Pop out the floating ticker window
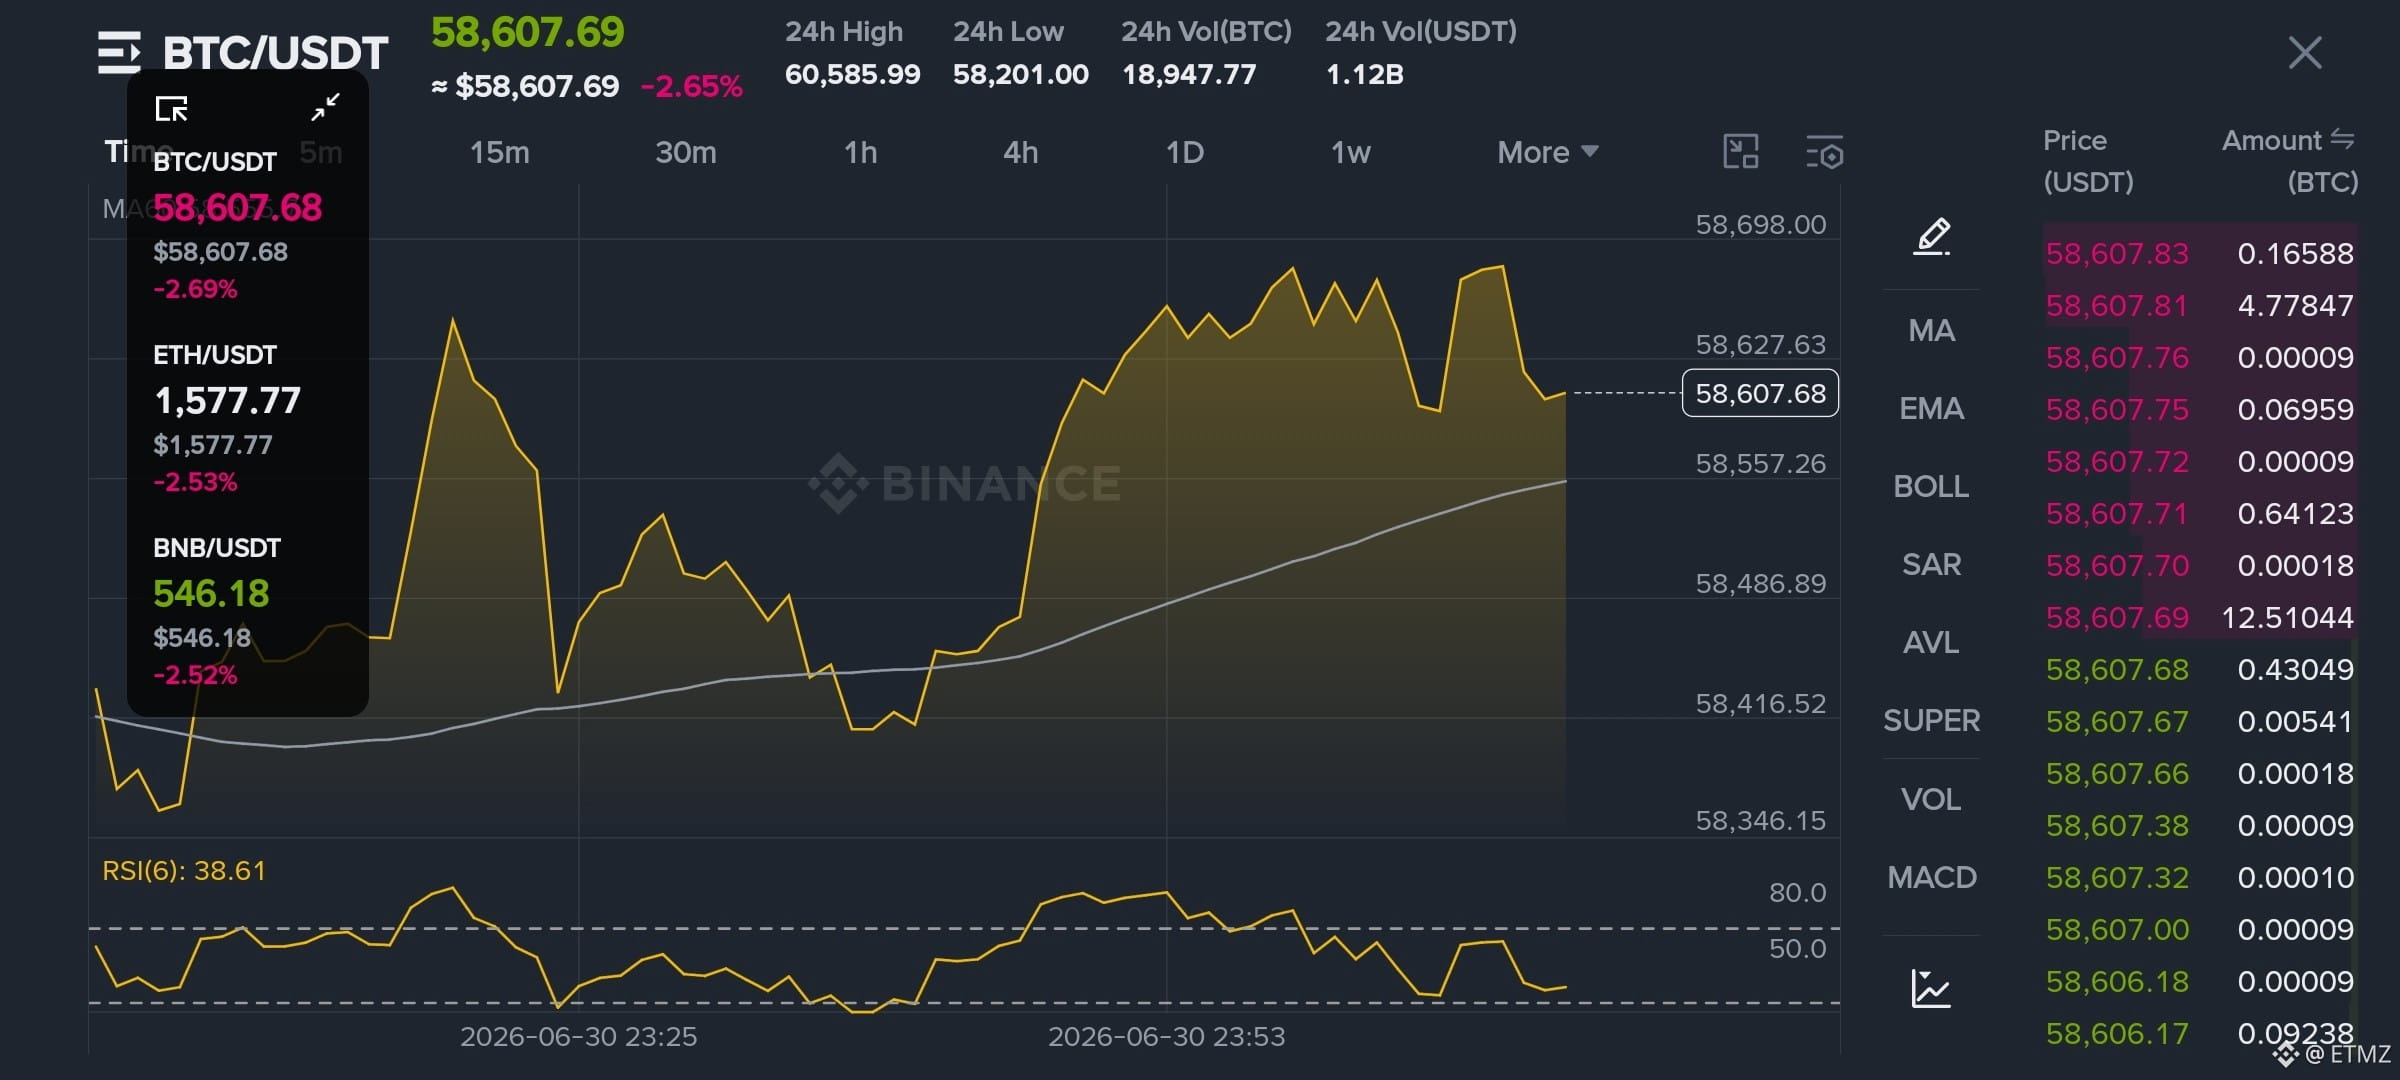 click(x=172, y=108)
